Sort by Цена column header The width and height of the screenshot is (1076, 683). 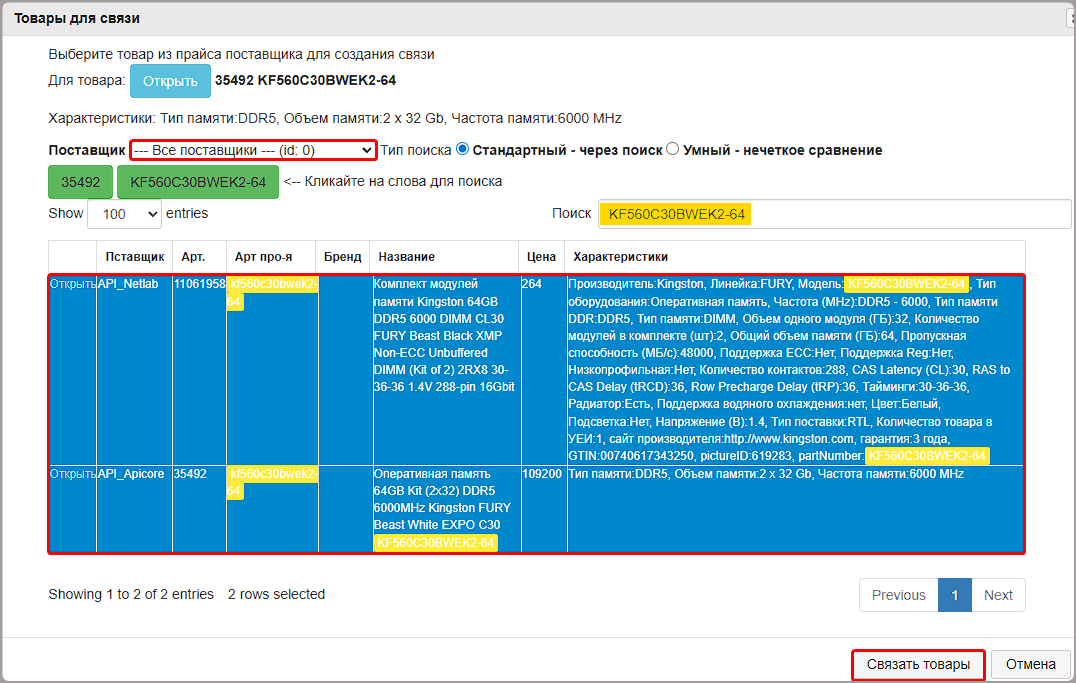[541, 257]
